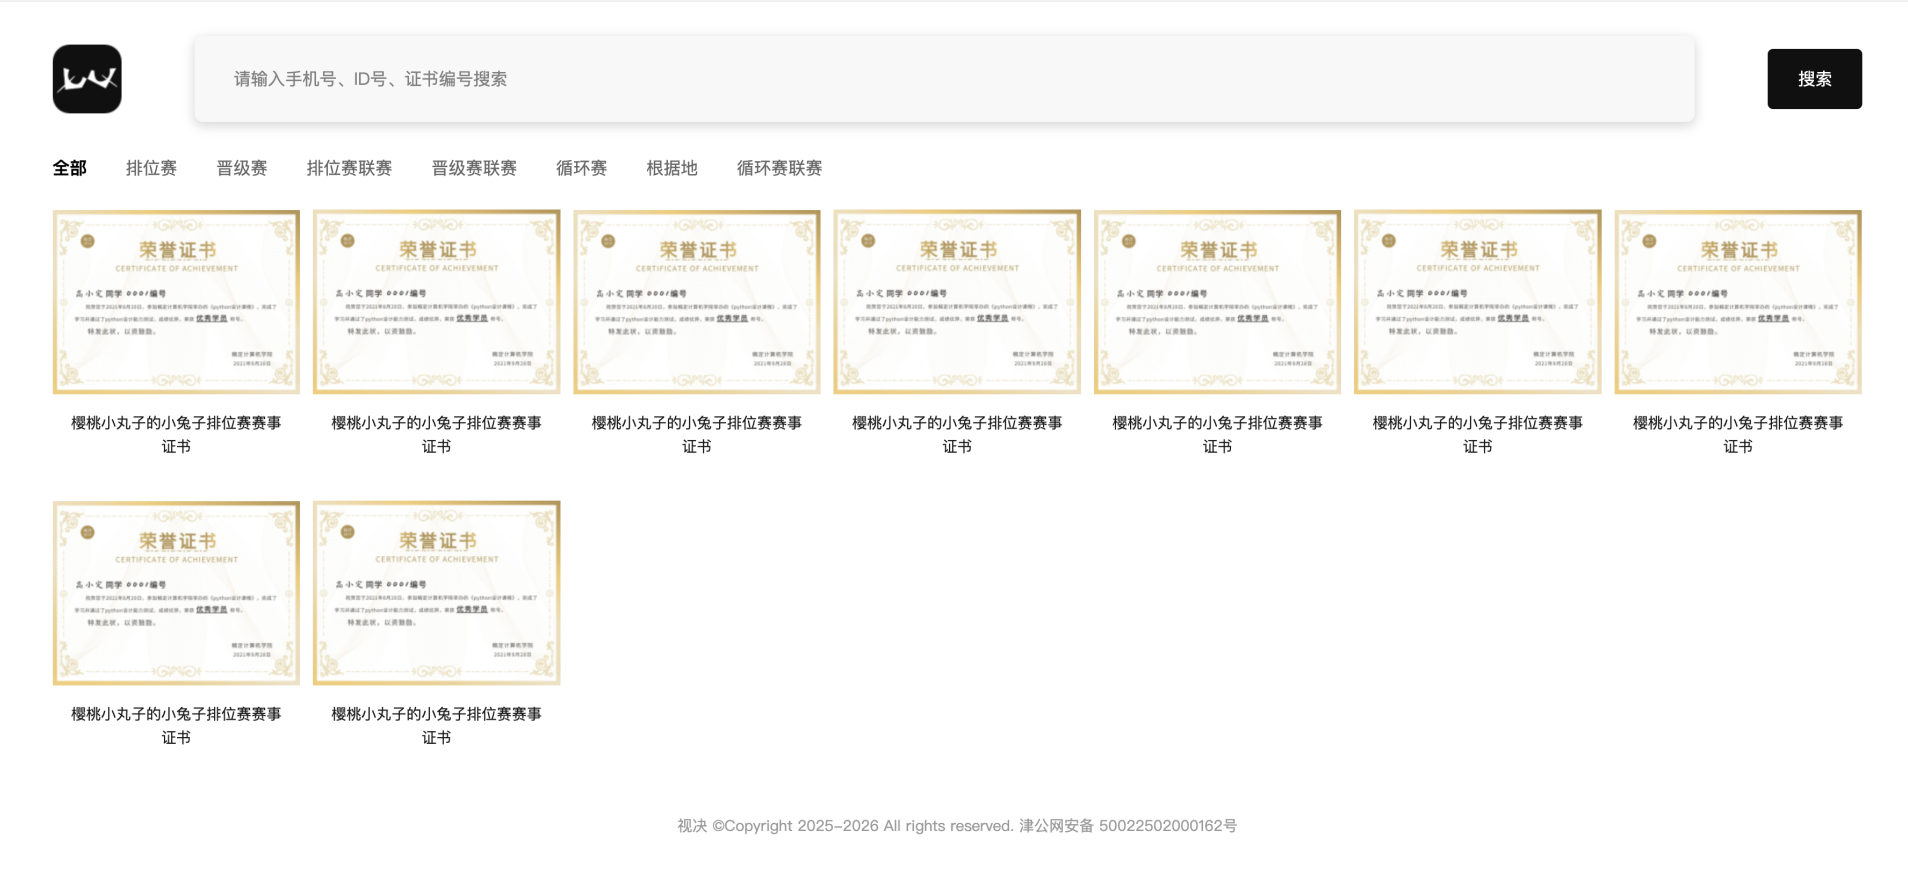This screenshot has height=884, width=1908.
Task: Open the first certificate thumbnail in top row
Action: (x=176, y=302)
